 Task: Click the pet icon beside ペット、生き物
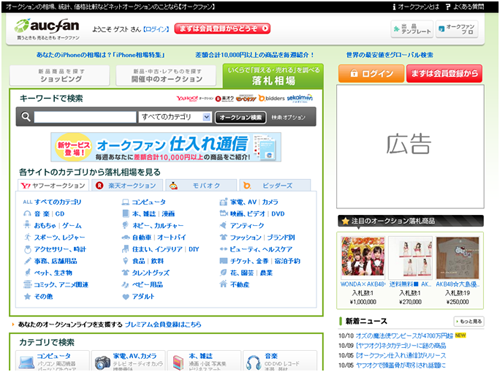(27, 273)
